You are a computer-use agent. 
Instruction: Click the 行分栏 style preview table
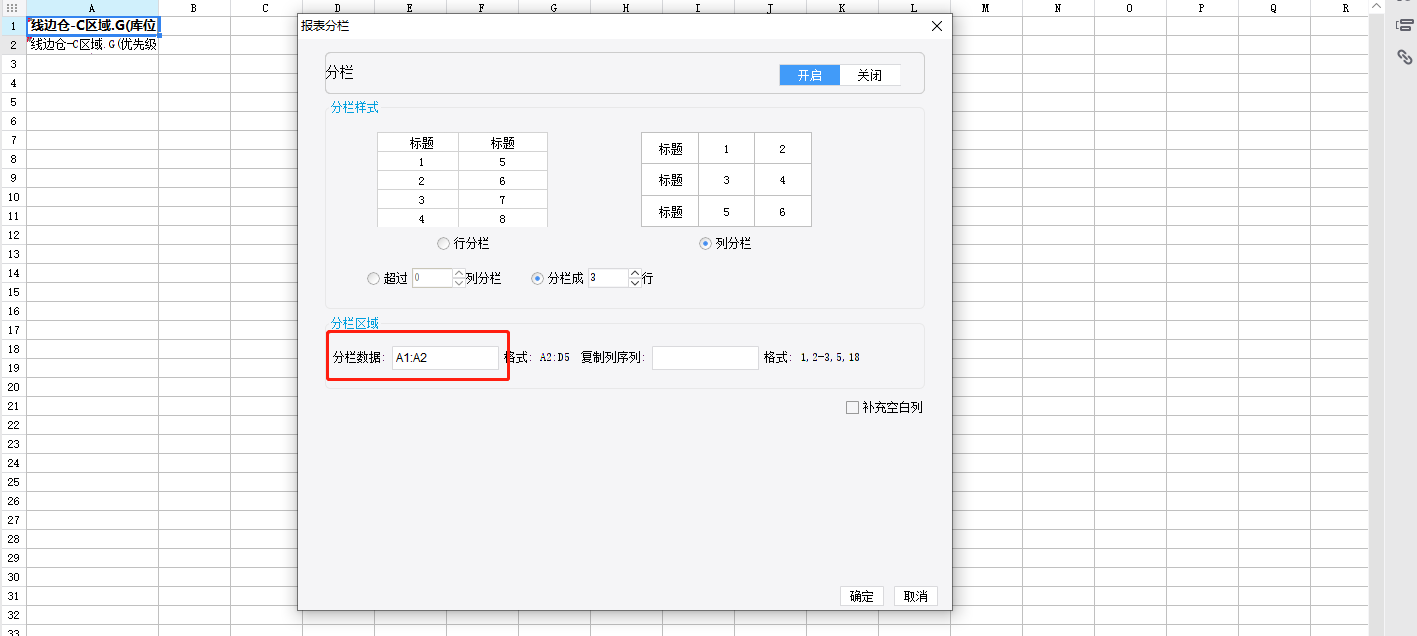462,180
